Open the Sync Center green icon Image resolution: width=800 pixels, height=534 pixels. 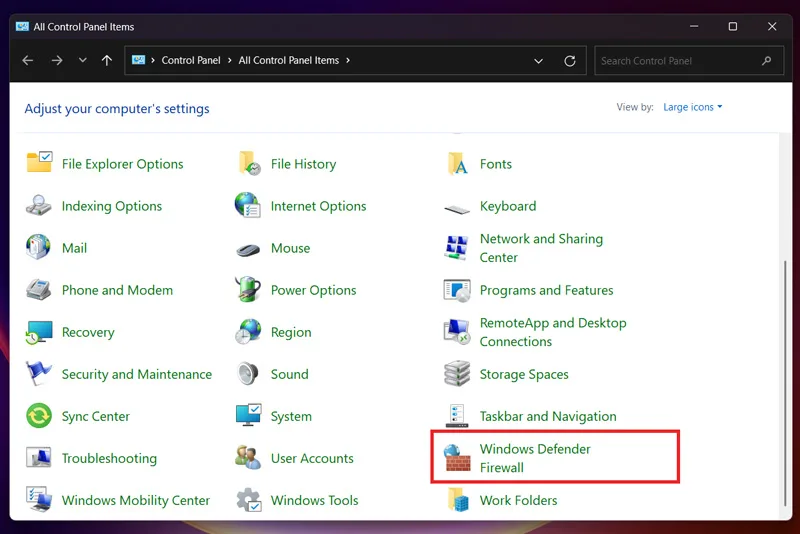39,416
